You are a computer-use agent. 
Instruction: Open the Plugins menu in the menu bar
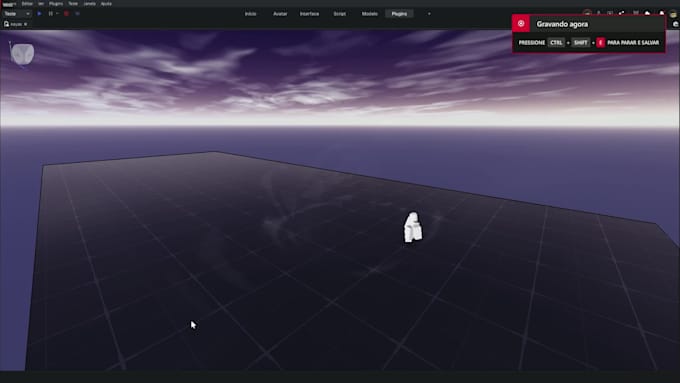pos(56,3)
